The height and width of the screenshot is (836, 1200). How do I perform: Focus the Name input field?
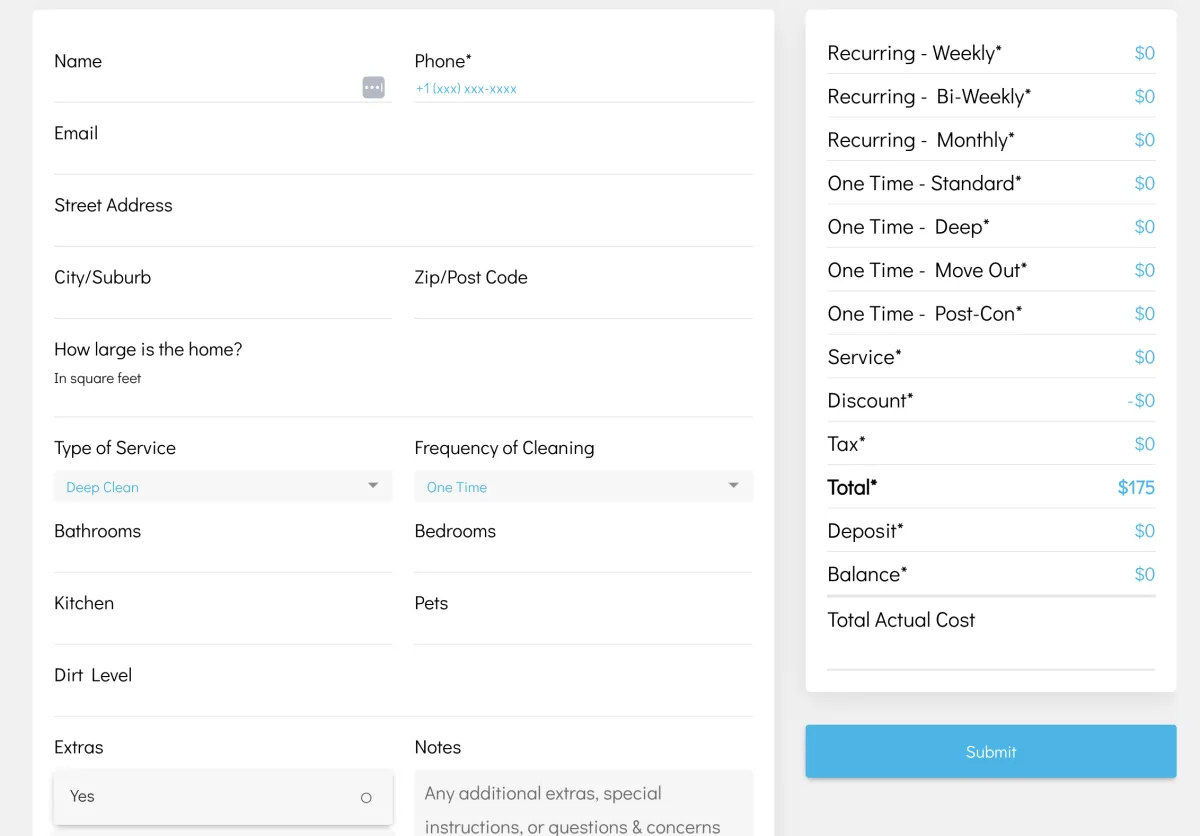point(205,88)
